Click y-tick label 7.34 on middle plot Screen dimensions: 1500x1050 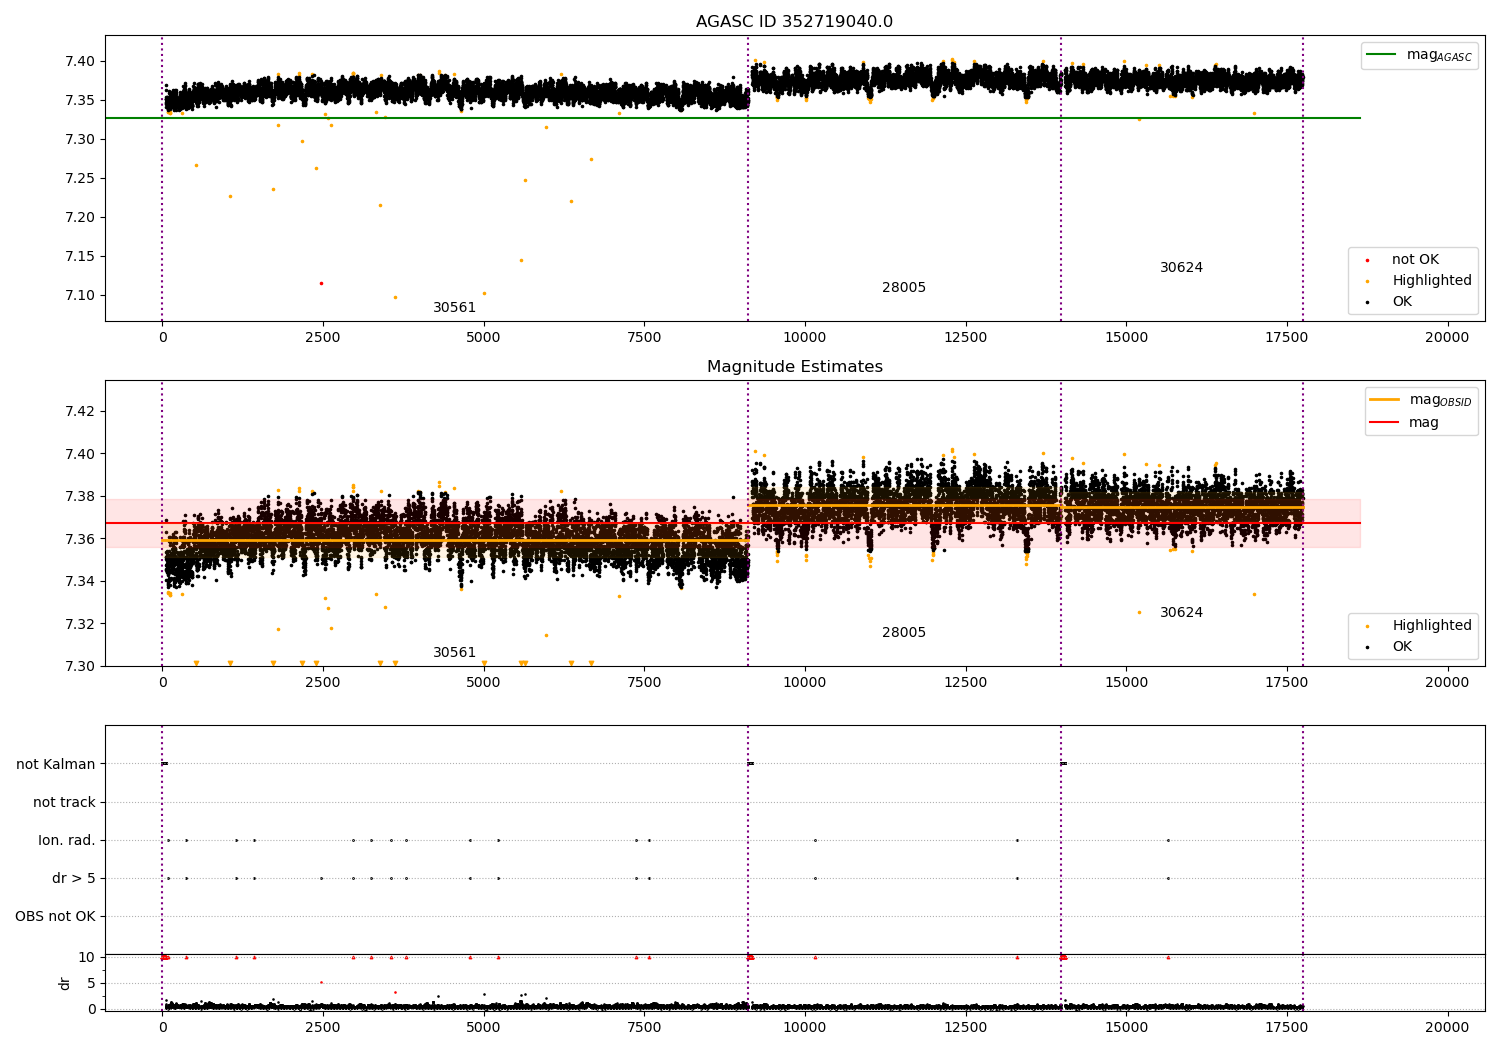(80, 581)
